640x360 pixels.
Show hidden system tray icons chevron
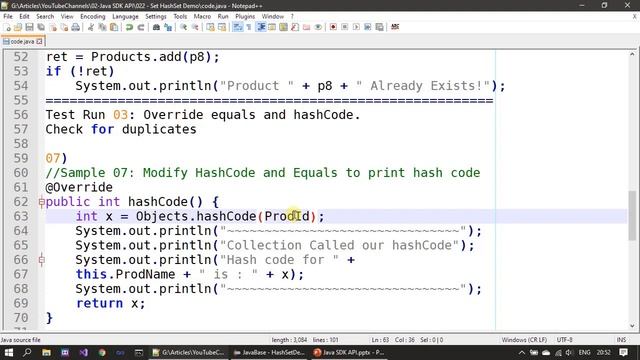tap(522, 353)
